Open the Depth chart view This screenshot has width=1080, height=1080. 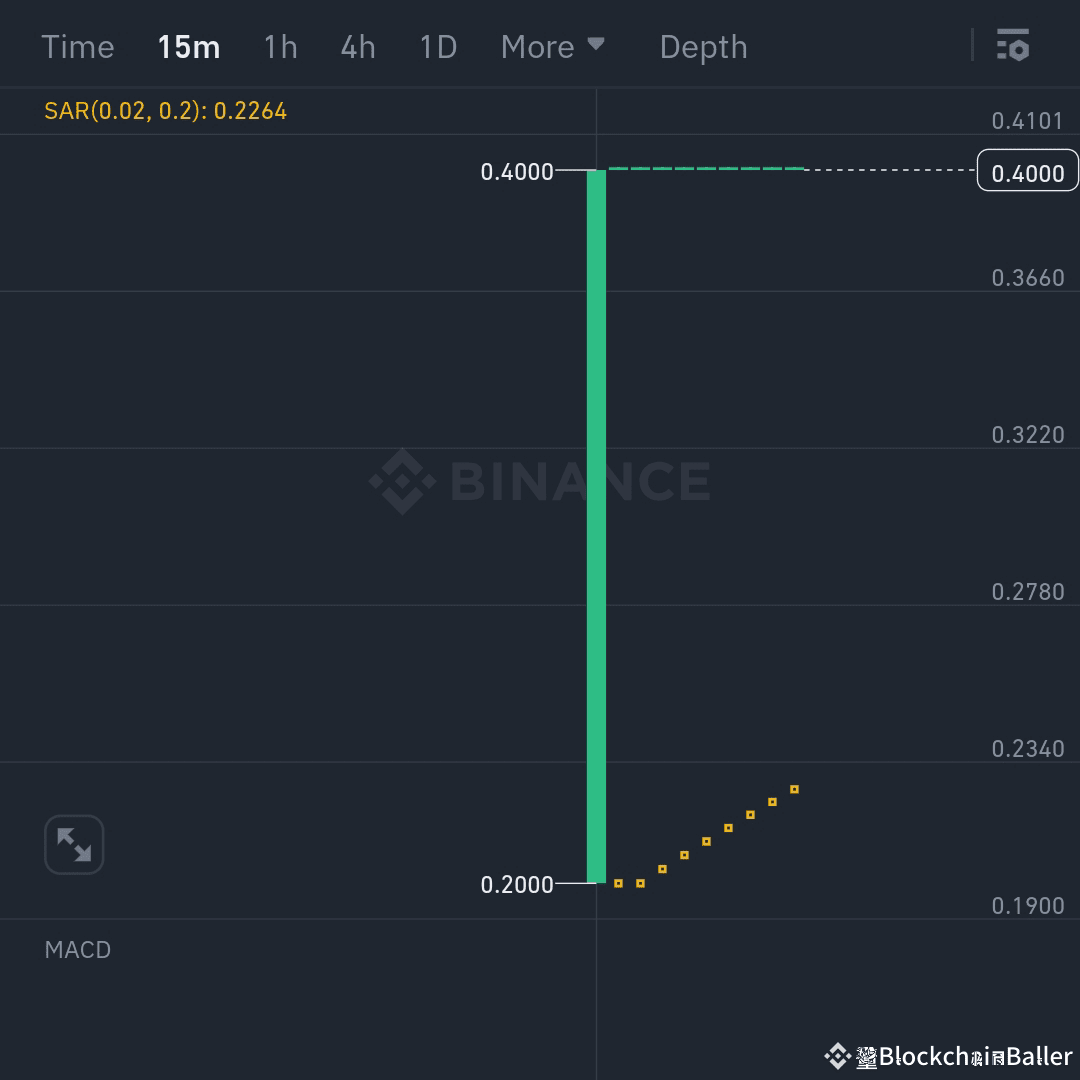[x=703, y=46]
